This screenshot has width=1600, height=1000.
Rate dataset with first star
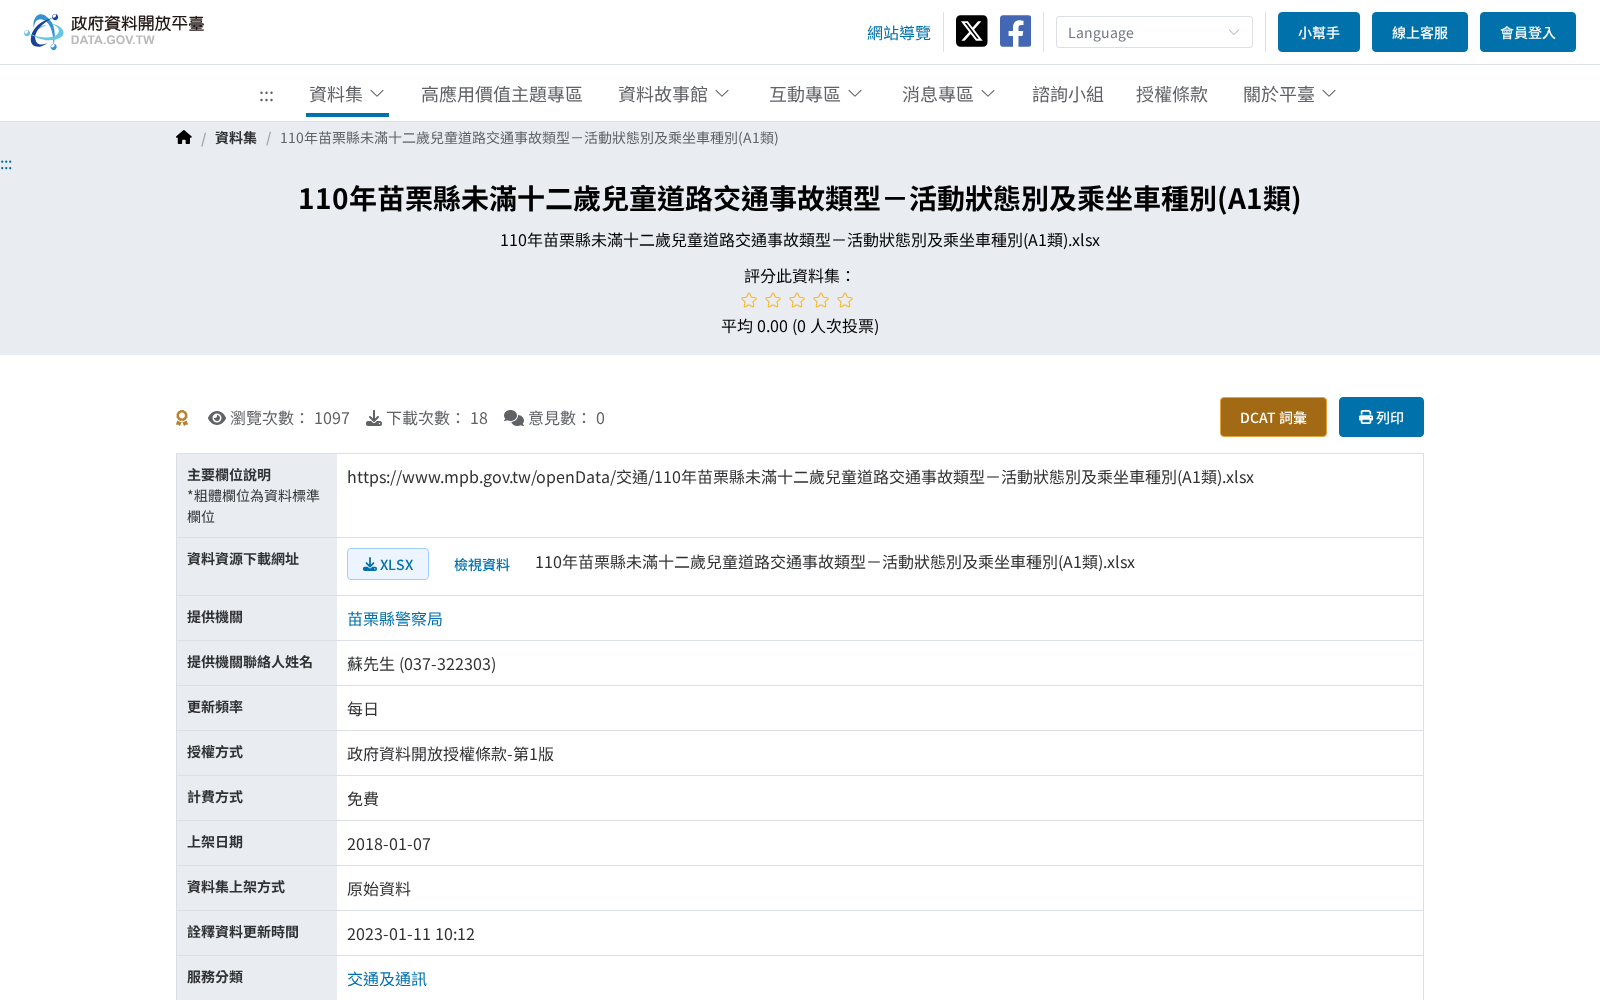[x=749, y=300]
